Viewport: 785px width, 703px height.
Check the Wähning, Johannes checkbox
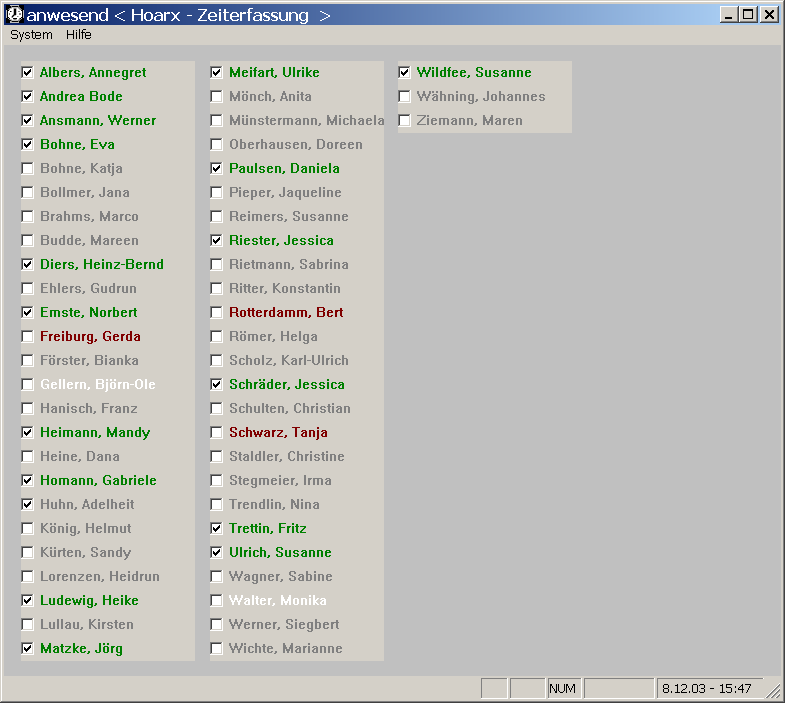tap(404, 97)
